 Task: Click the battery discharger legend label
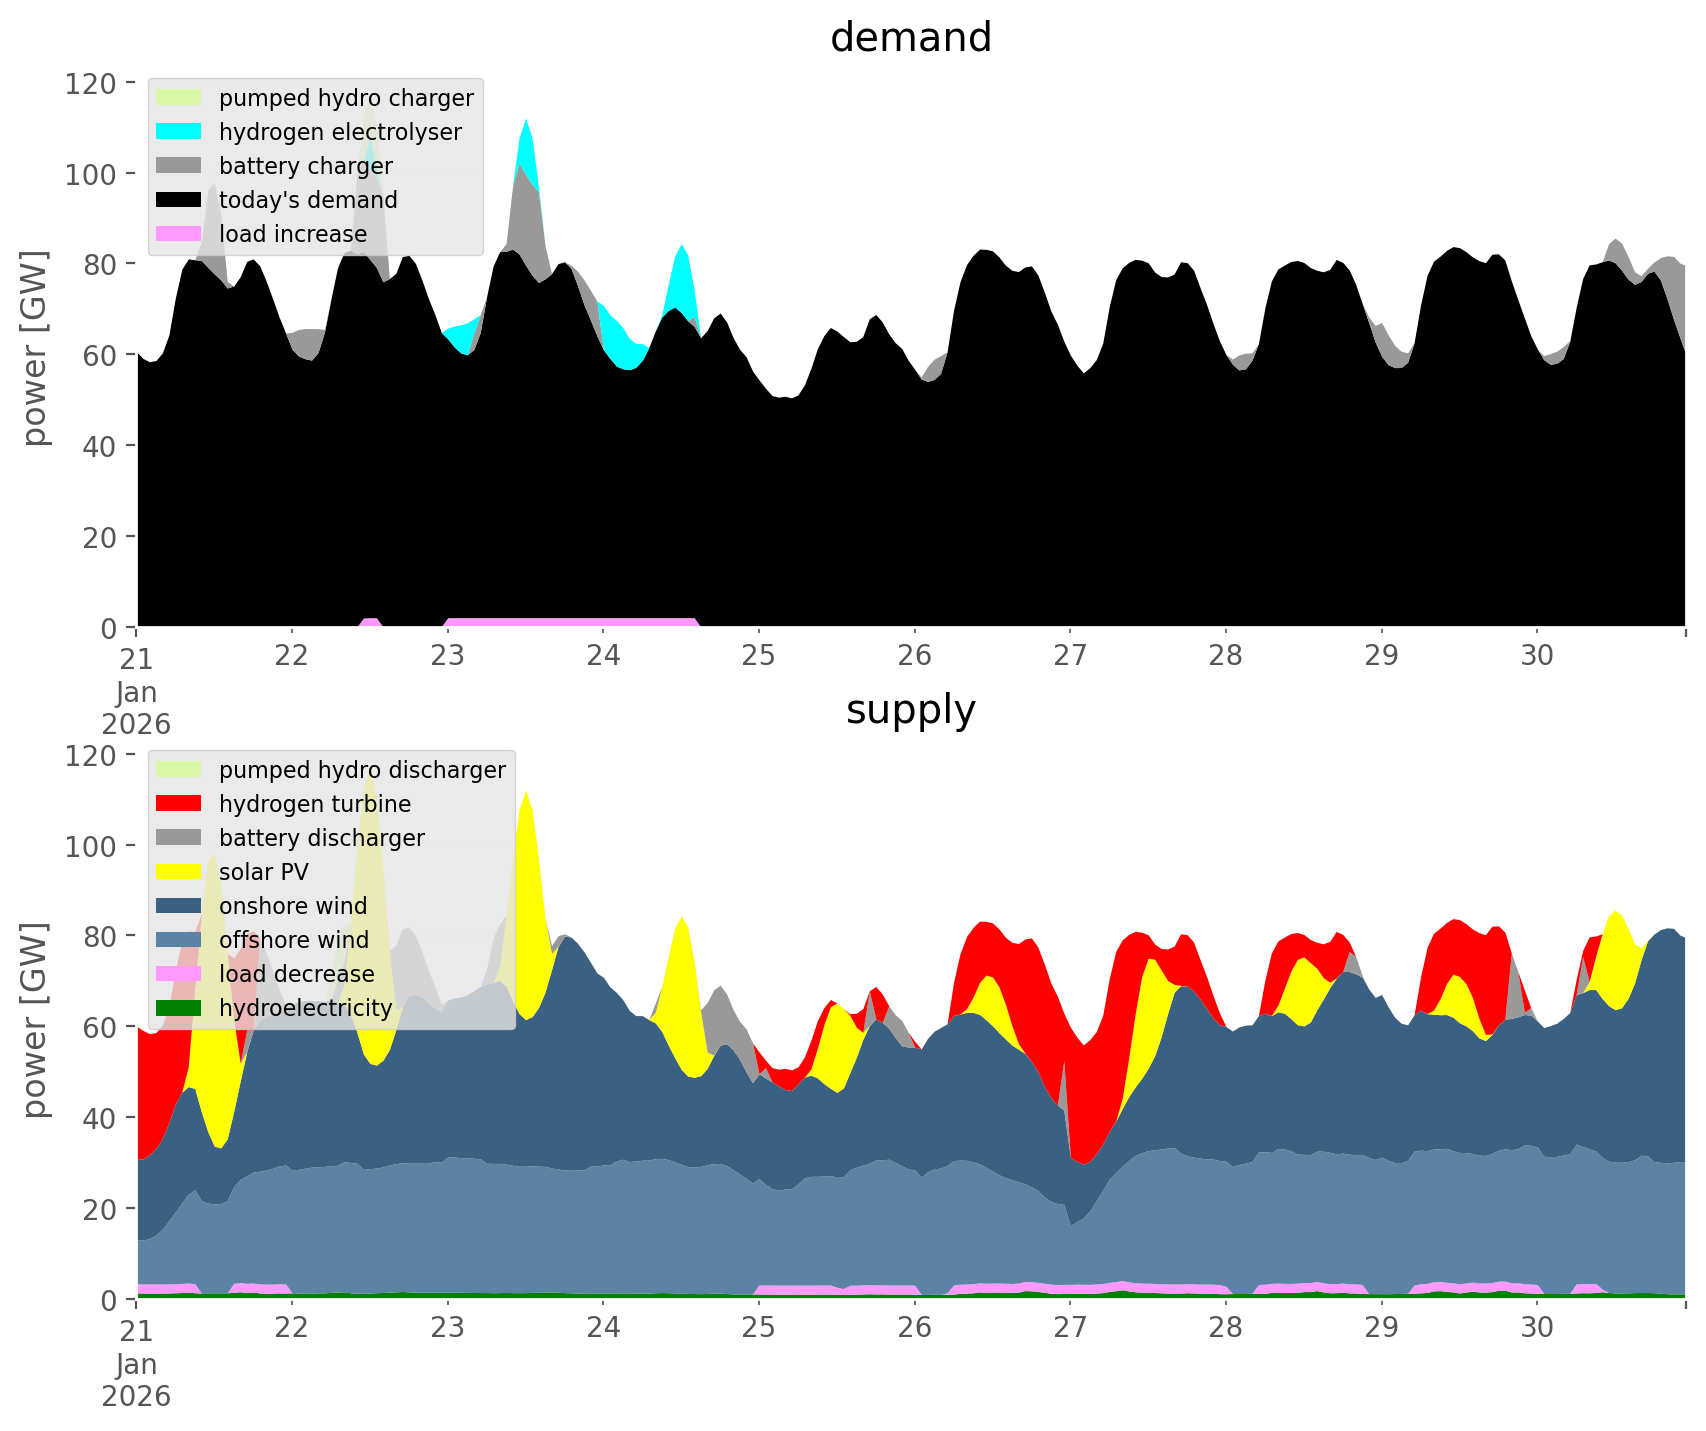pyautogui.click(x=321, y=838)
